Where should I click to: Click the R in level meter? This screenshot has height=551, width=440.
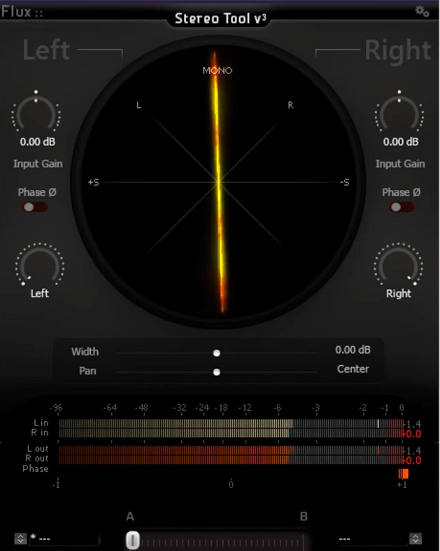[x=231, y=433]
